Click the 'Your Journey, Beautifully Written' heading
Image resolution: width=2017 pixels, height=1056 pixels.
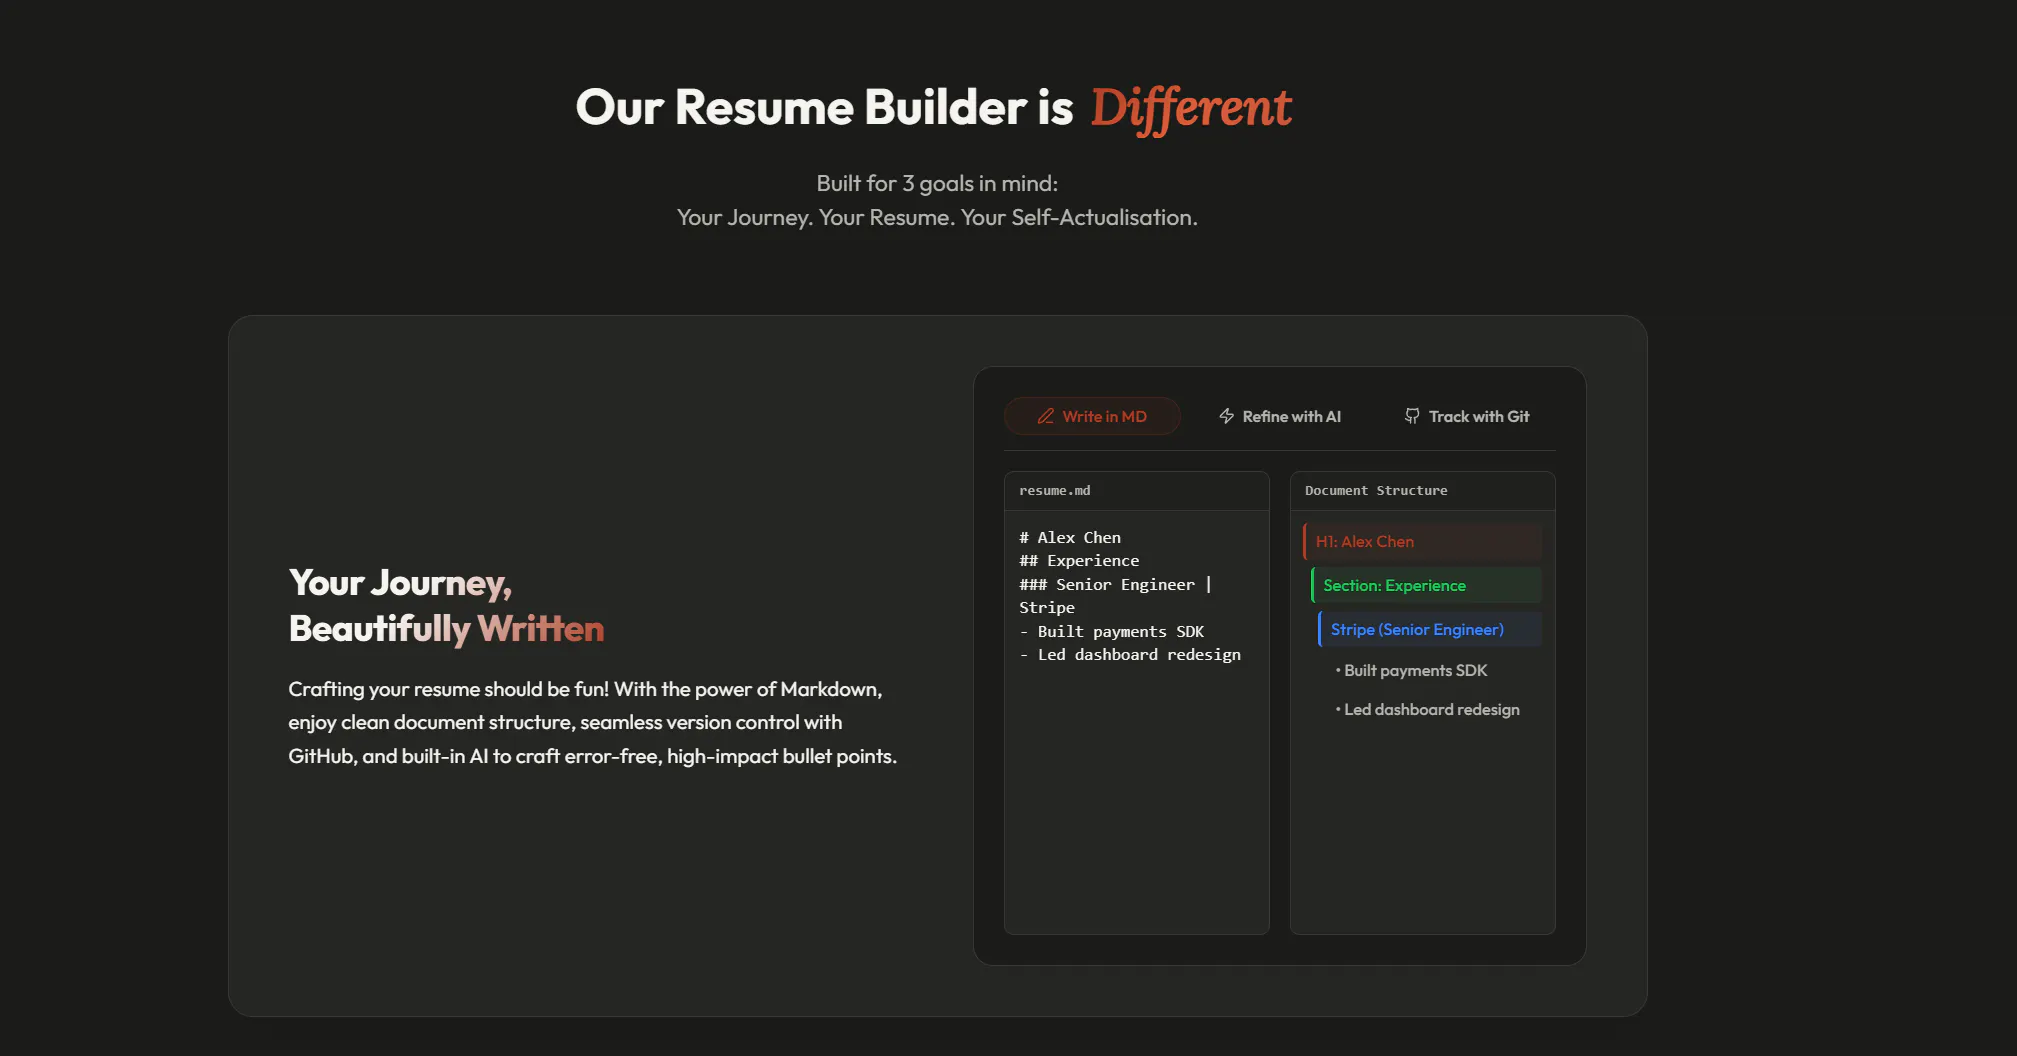click(x=446, y=606)
